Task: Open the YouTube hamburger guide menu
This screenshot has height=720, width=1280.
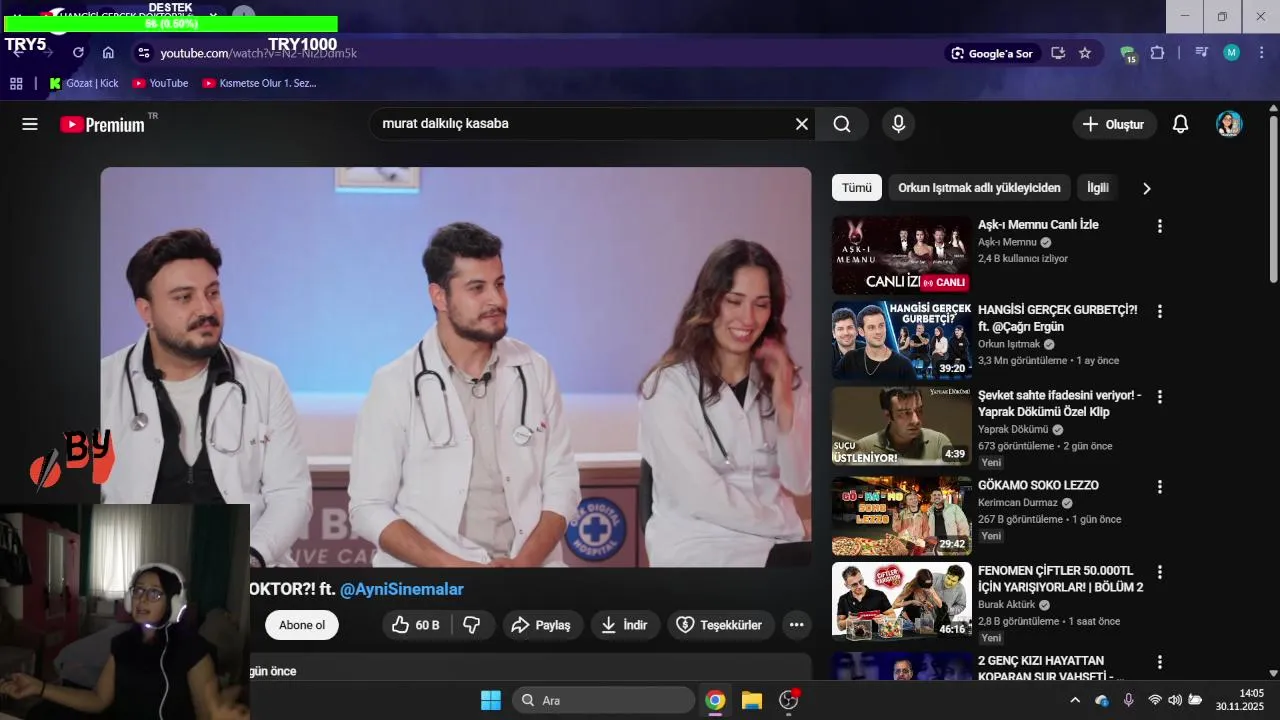Action: click(x=30, y=124)
